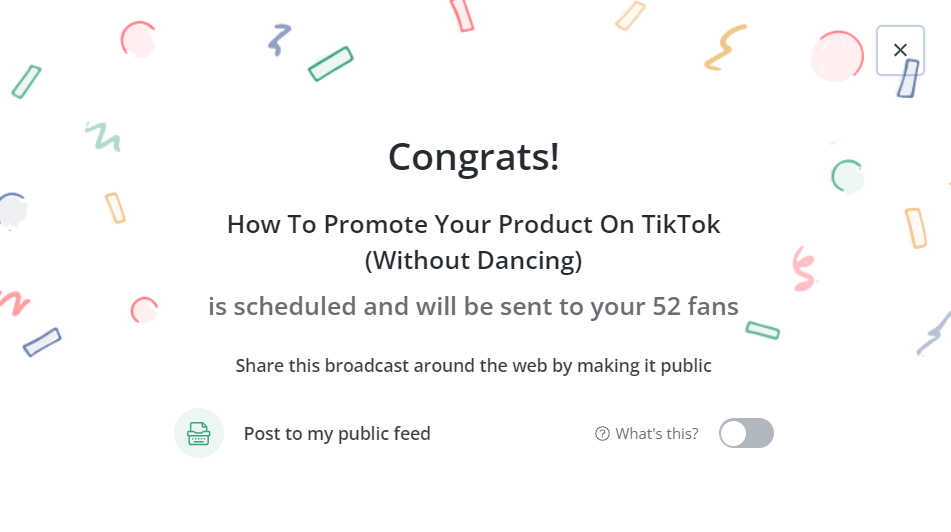
Task: Click the blue squiggle confetti at the top
Action: 279,40
